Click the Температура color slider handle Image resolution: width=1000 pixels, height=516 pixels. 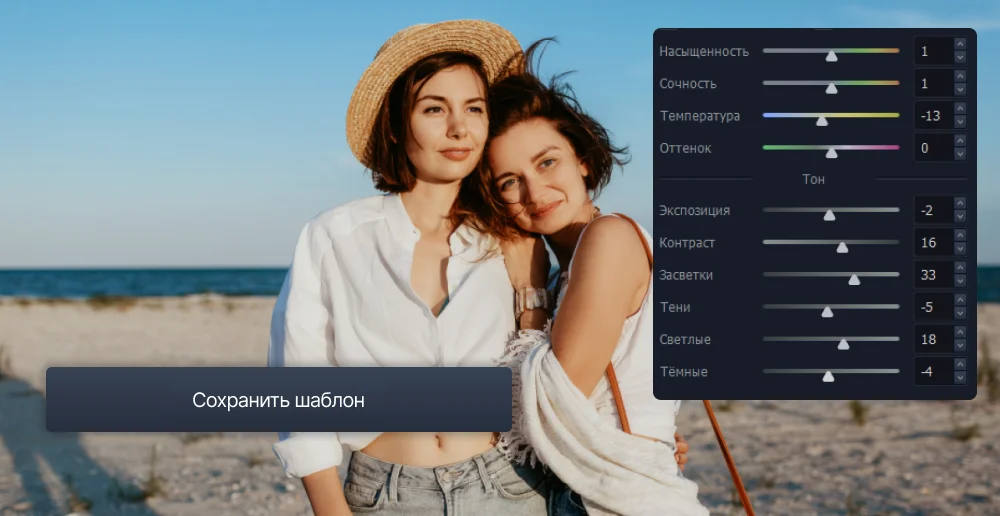pos(822,120)
